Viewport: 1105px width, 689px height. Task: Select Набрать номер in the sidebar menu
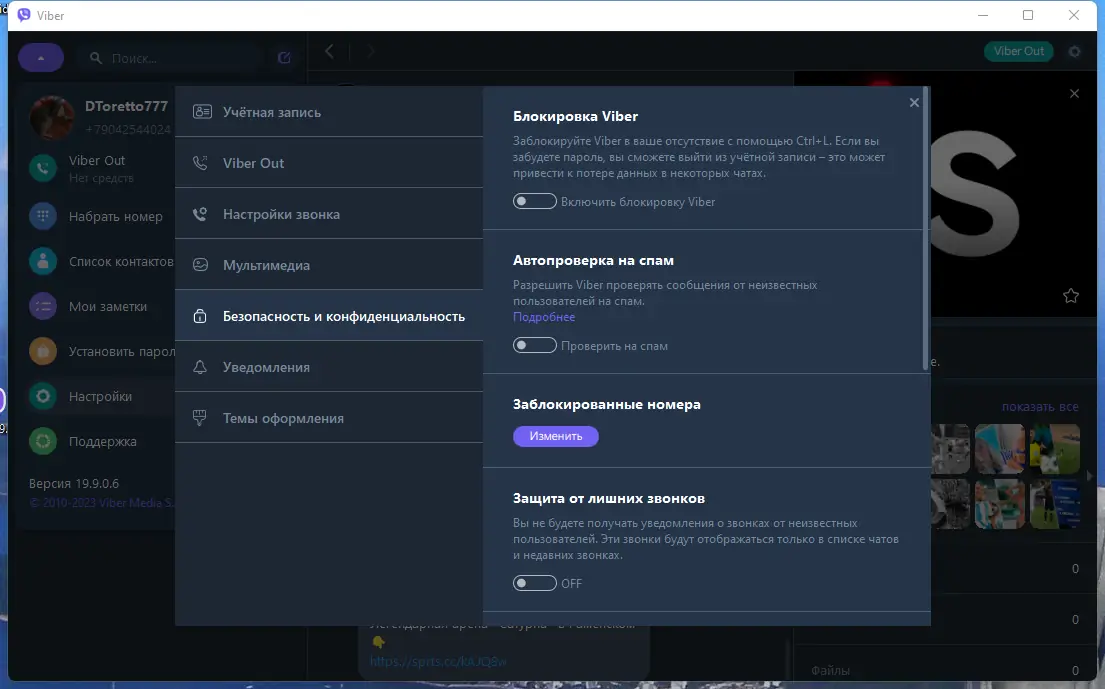[116, 216]
